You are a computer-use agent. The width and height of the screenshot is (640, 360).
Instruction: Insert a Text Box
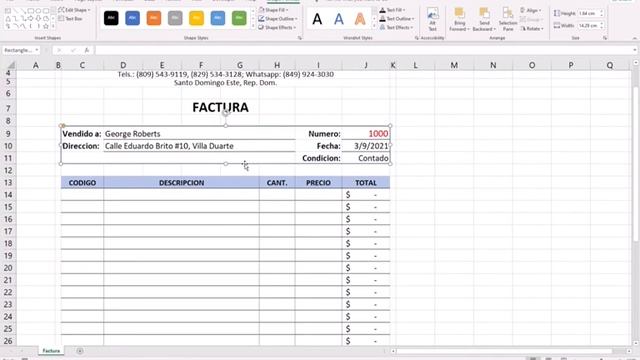click(70, 18)
